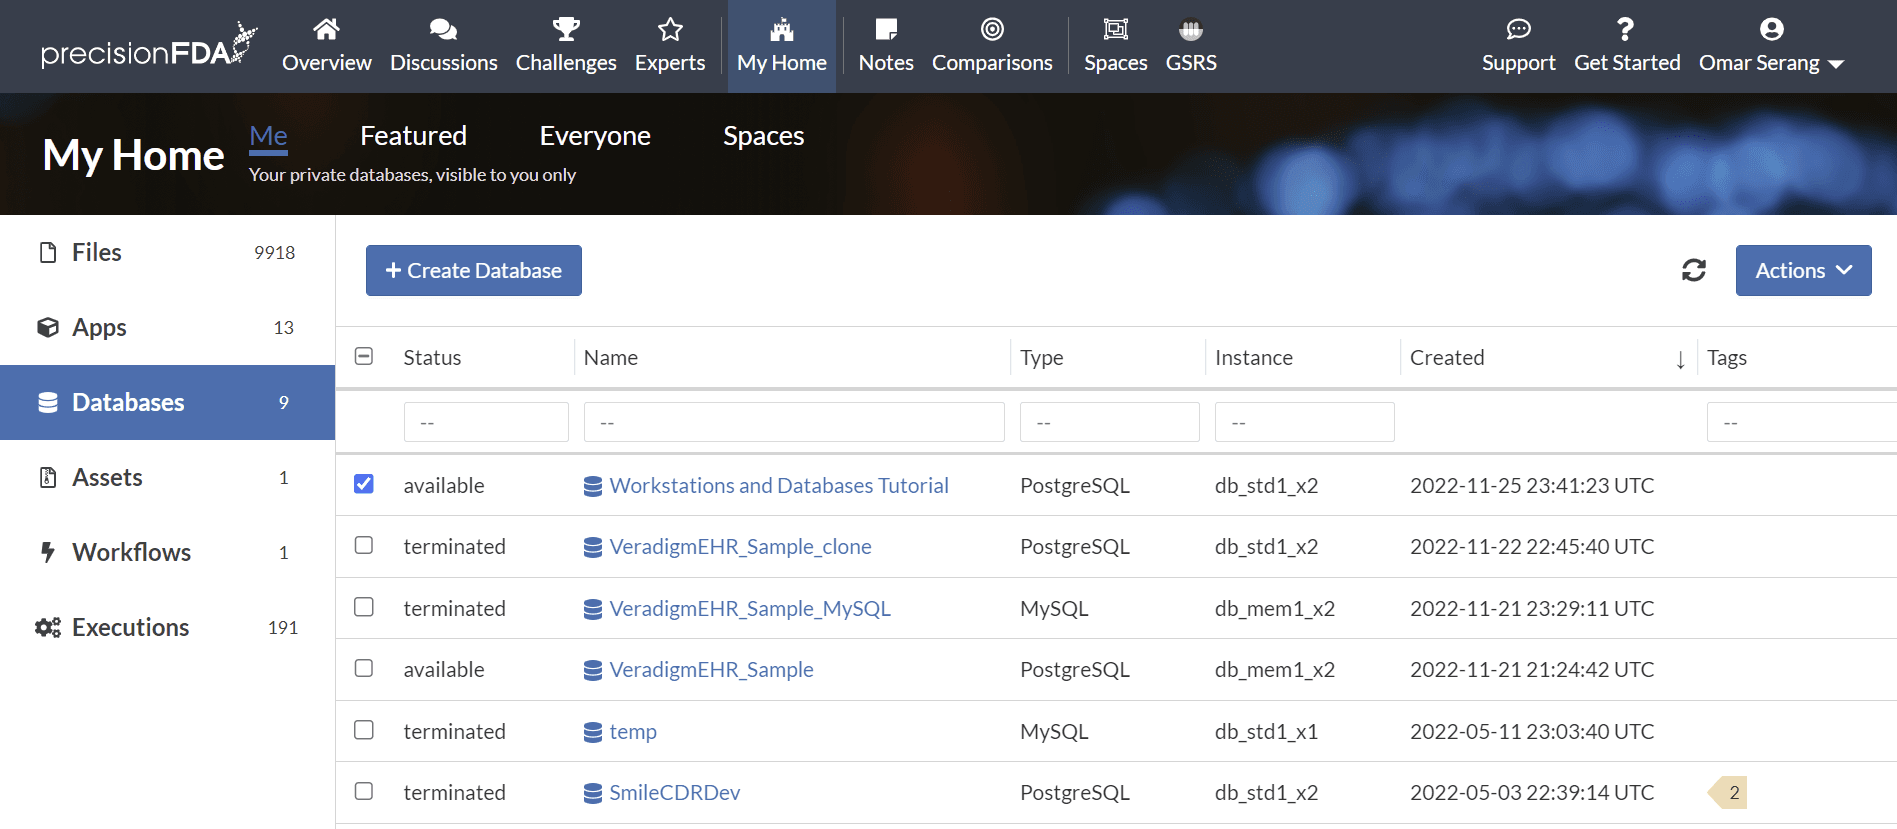This screenshot has height=829, width=1897.
Task: Click the refresh databases icon
Action: pos(1693,270)
